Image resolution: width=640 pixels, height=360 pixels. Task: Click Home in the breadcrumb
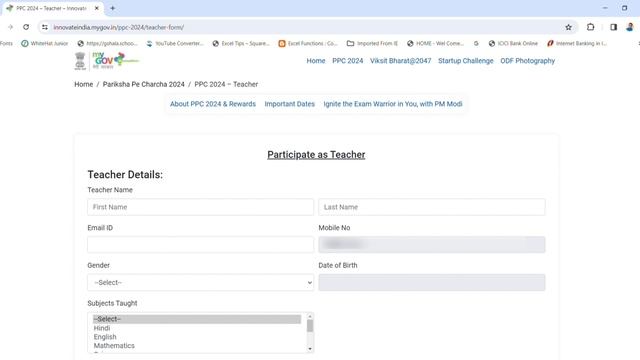[84, 84]
